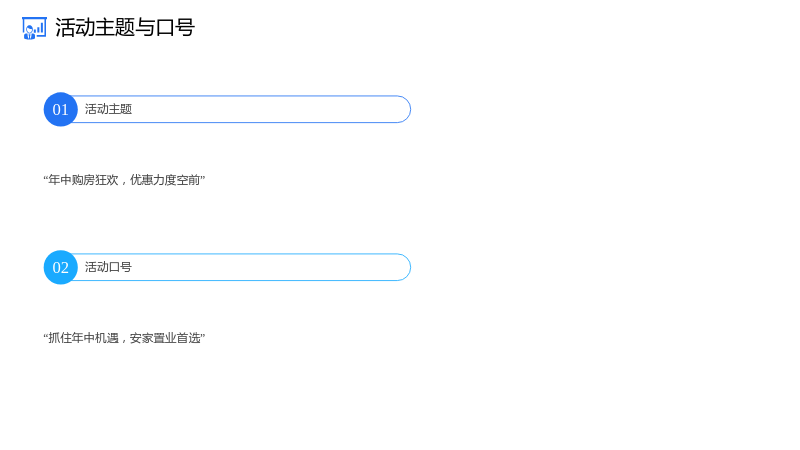
Task: Click the phrase 年中购房狂欢
Action: click(83, 180)
